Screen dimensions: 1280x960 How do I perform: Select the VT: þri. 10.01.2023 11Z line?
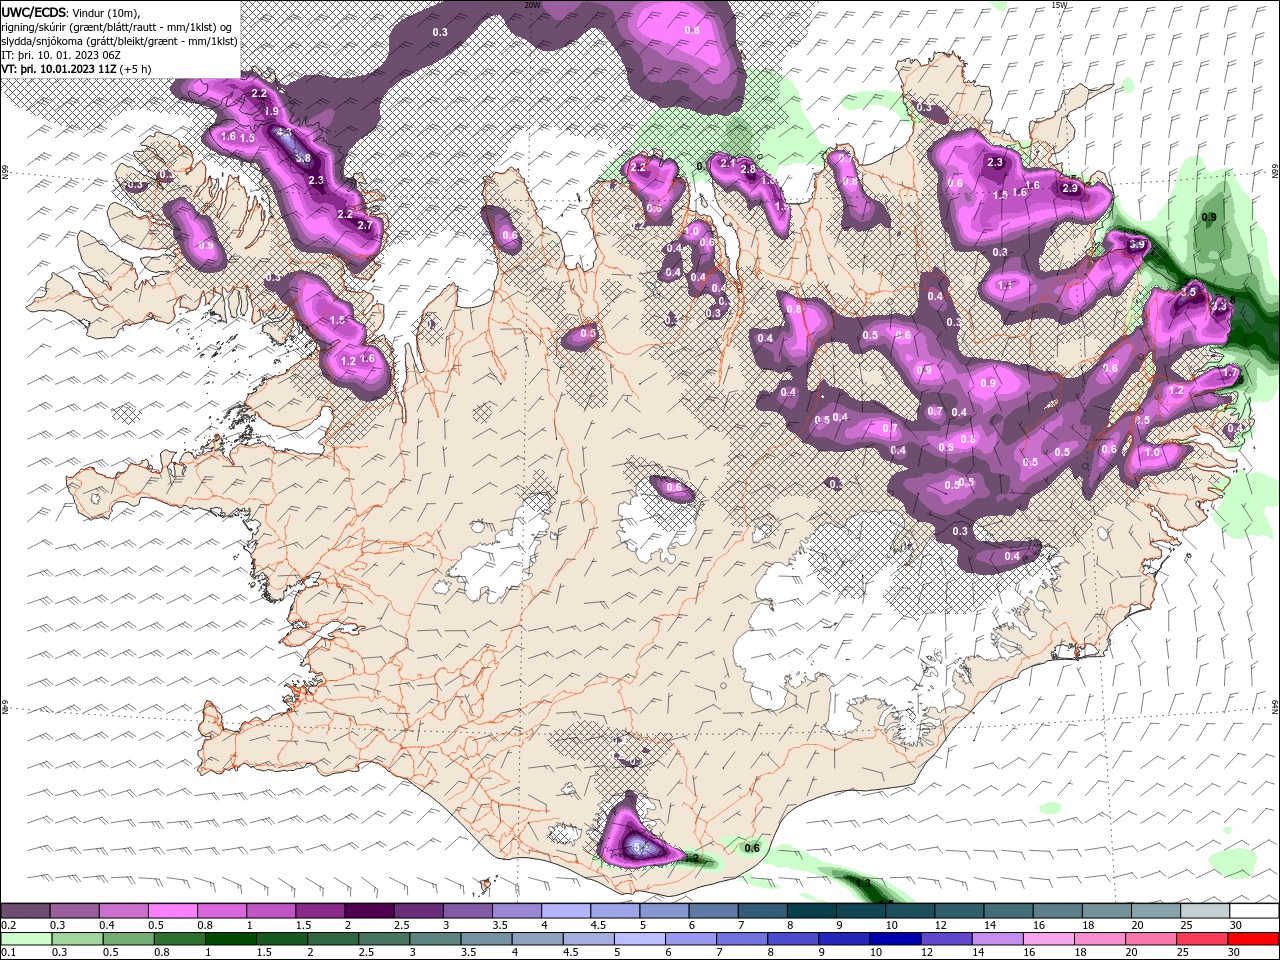pos(76,69)
